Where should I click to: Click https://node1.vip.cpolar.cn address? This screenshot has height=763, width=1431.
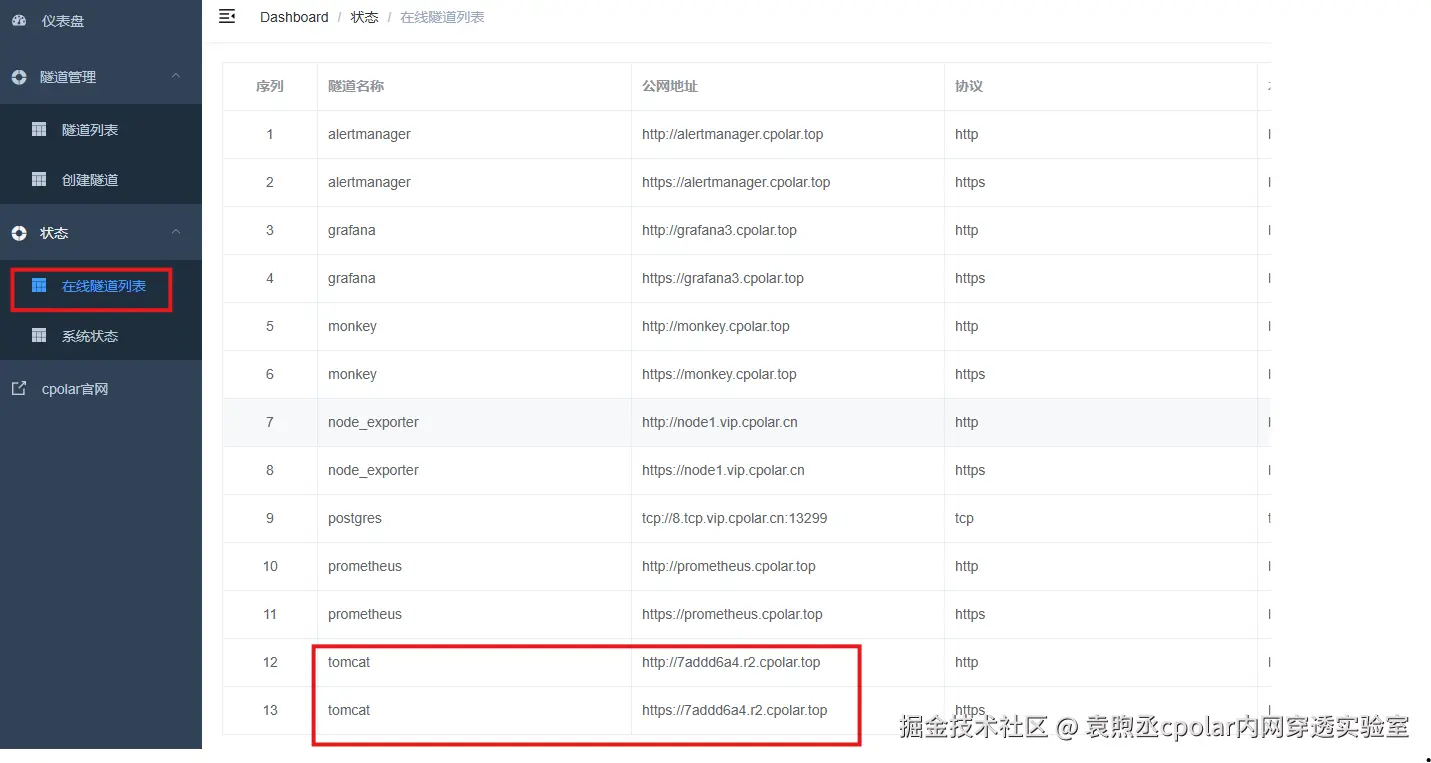click(x=723, y=470)
